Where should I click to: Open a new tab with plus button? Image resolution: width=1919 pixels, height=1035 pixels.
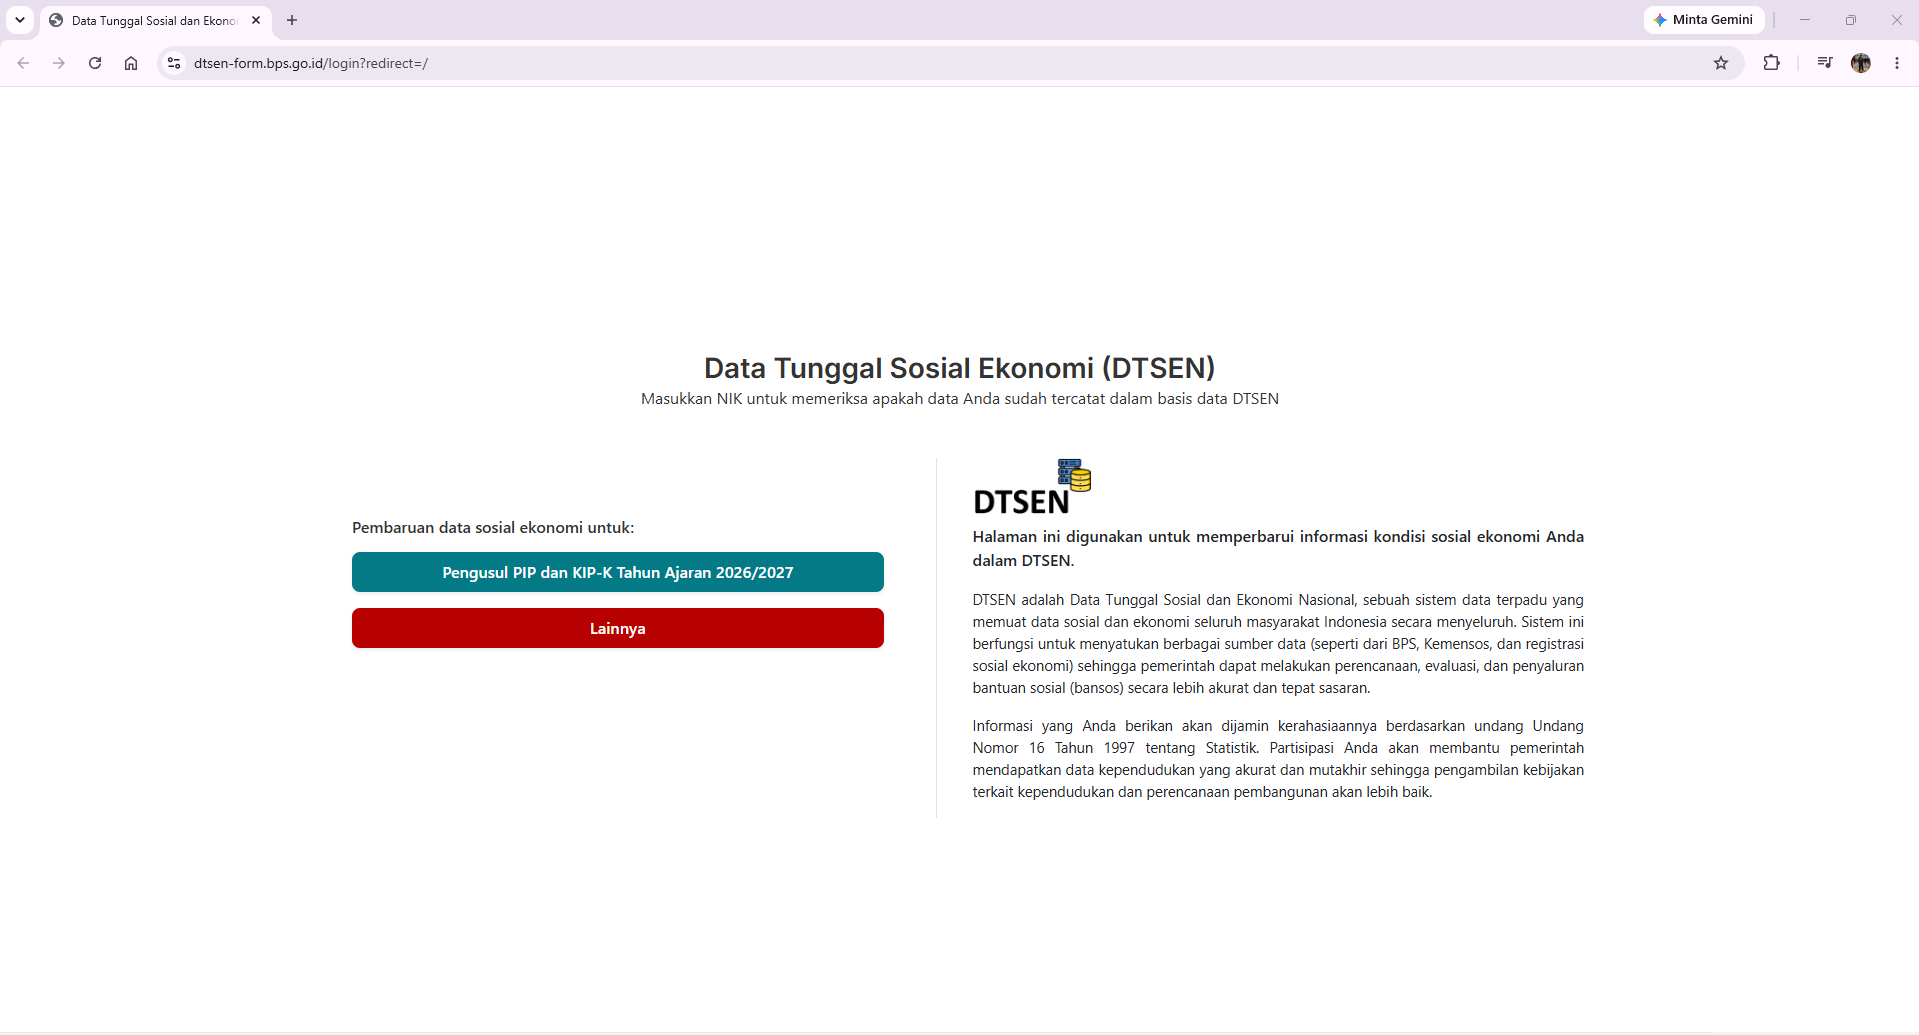click(292, 20)
